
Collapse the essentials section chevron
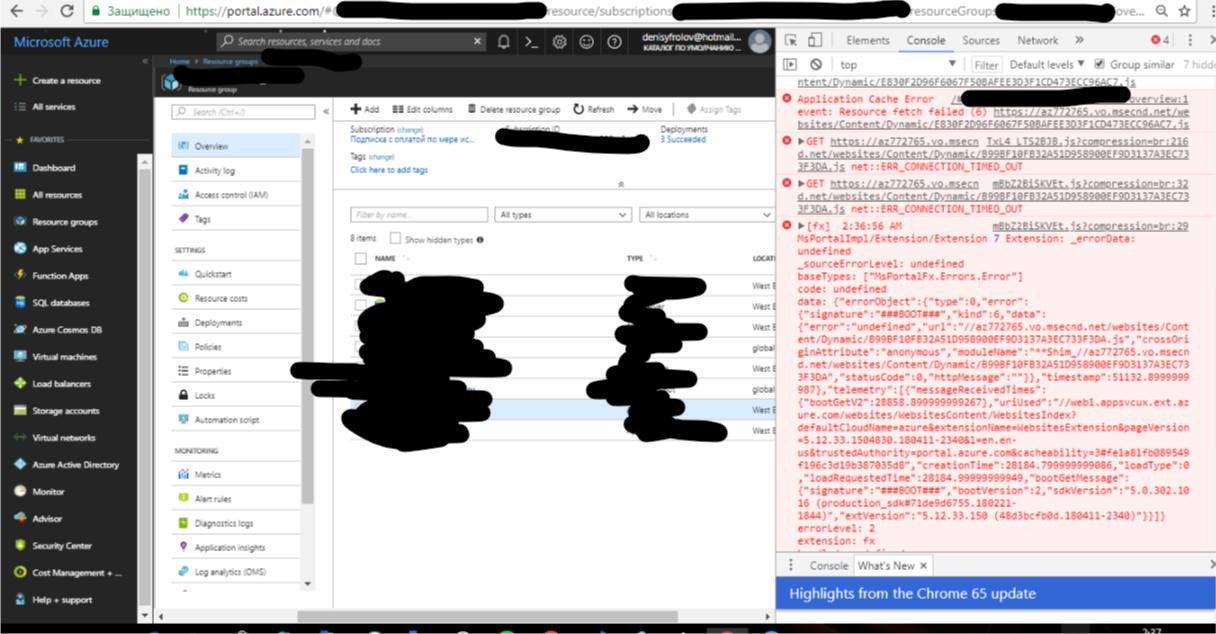[621, 186]
